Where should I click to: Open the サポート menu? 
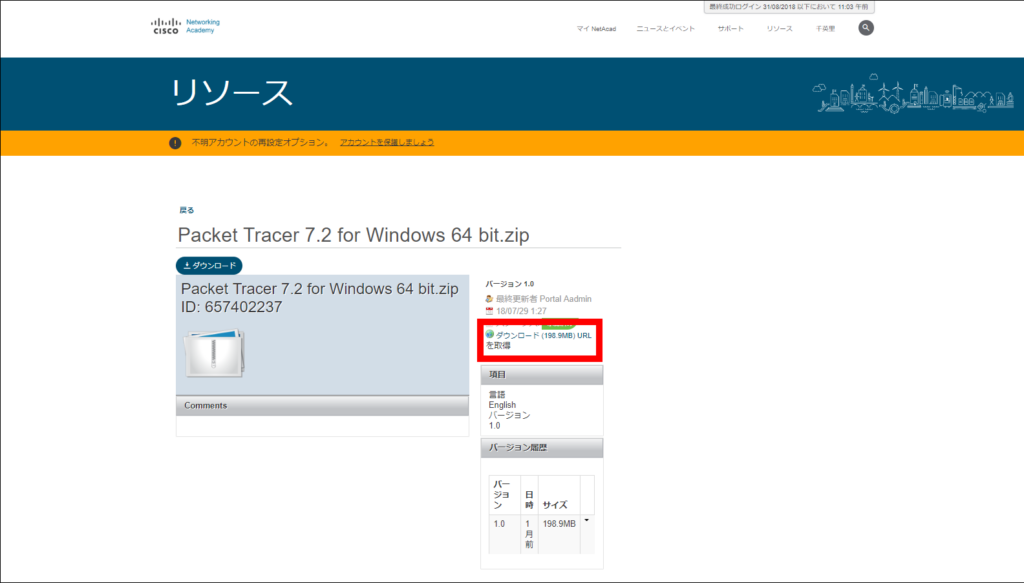click(730, 29)
